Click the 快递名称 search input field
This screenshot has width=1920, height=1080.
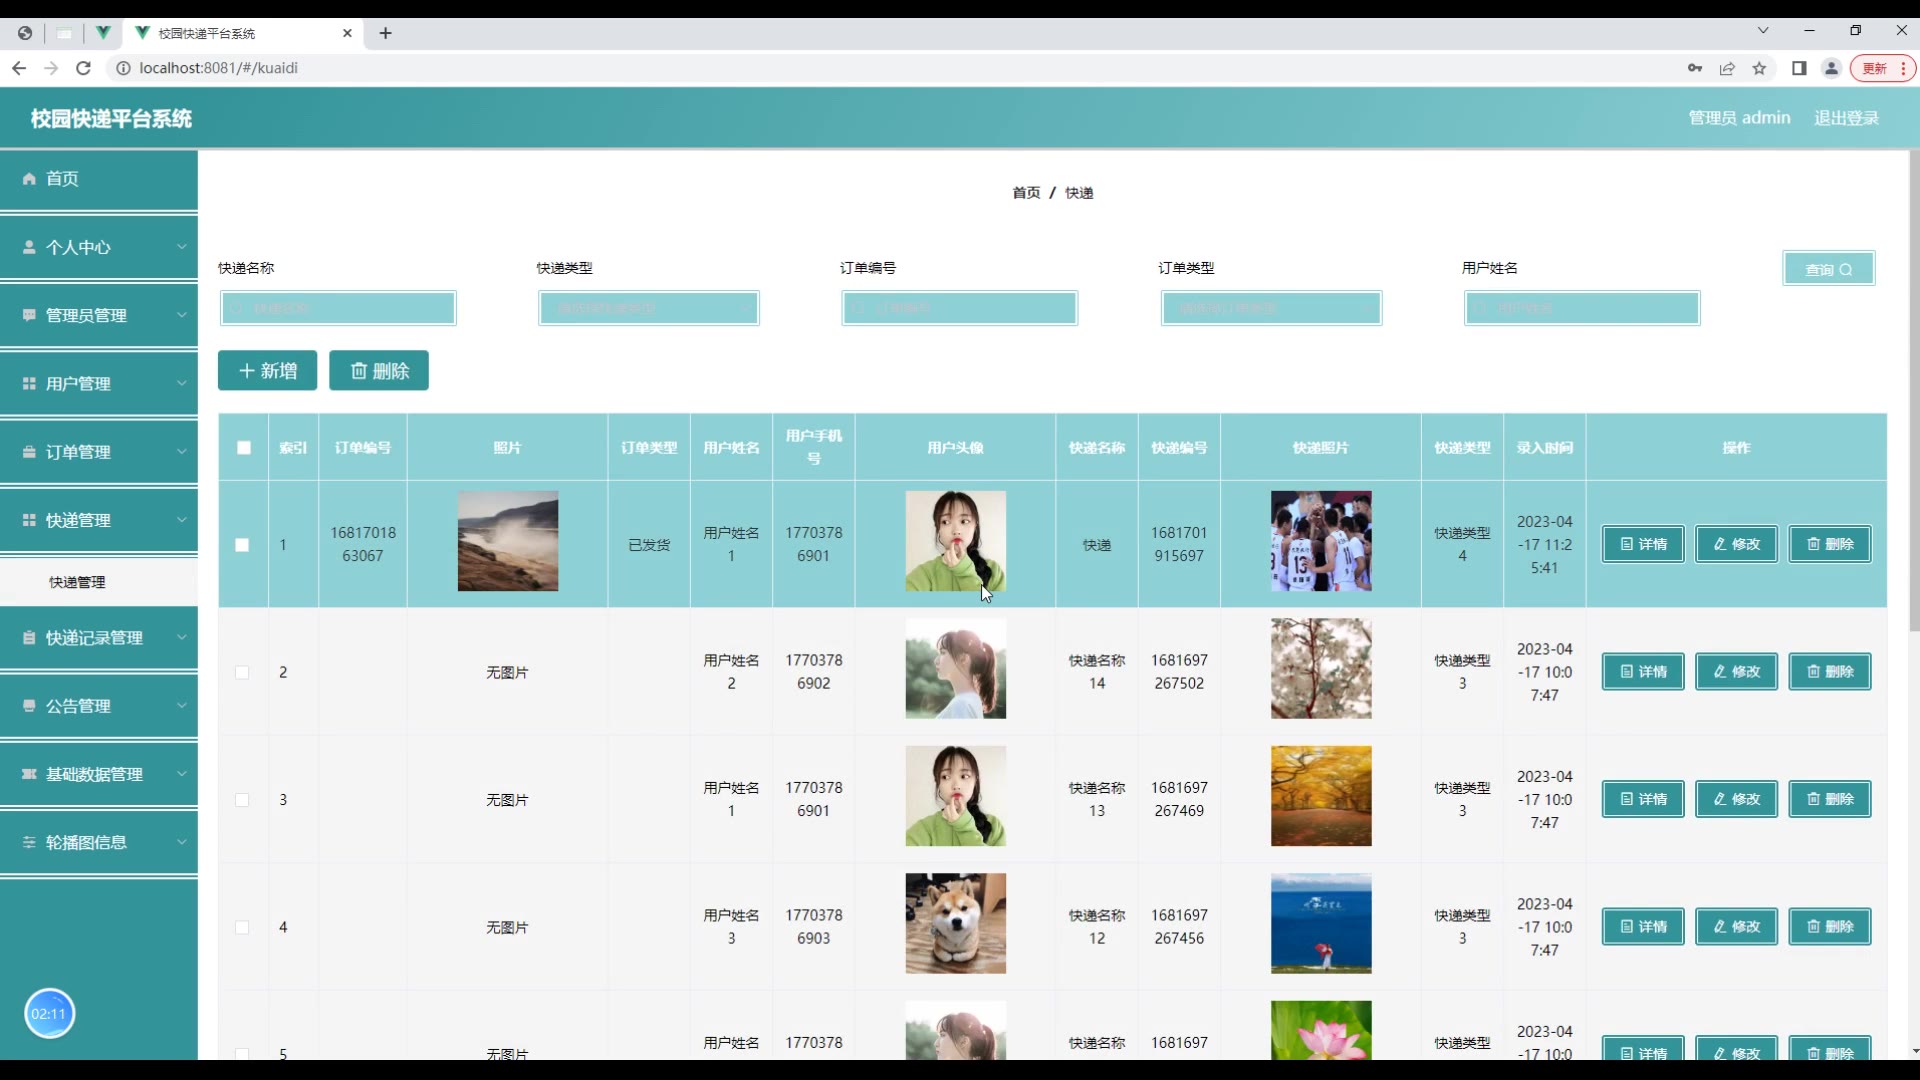[x=338, y=308]
